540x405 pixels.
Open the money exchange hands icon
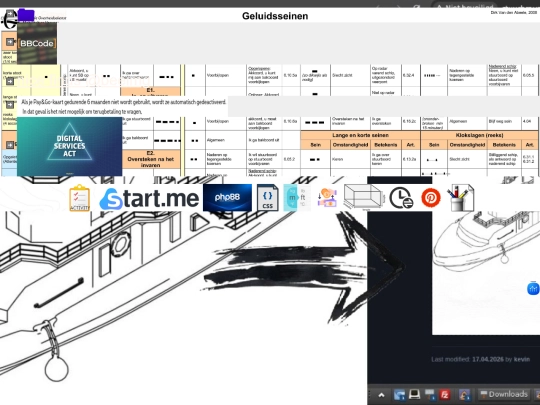pyautogui.click(x=327, y=198)
